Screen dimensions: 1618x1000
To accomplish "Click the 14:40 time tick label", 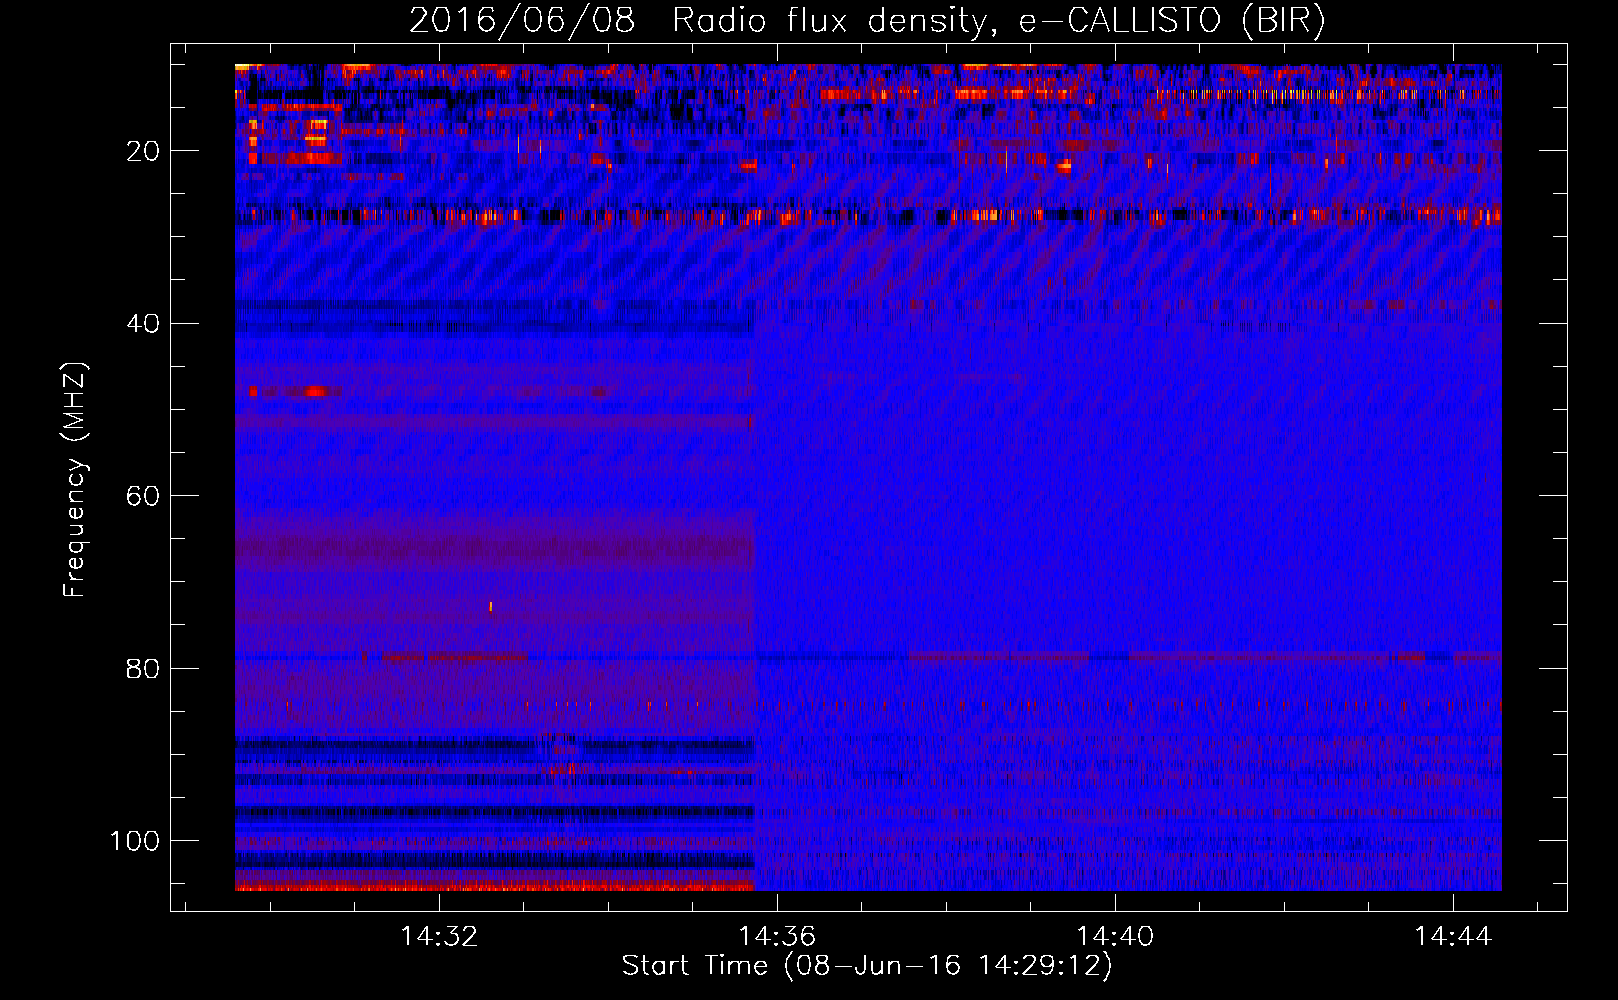I will click(x=1115, y=936).
